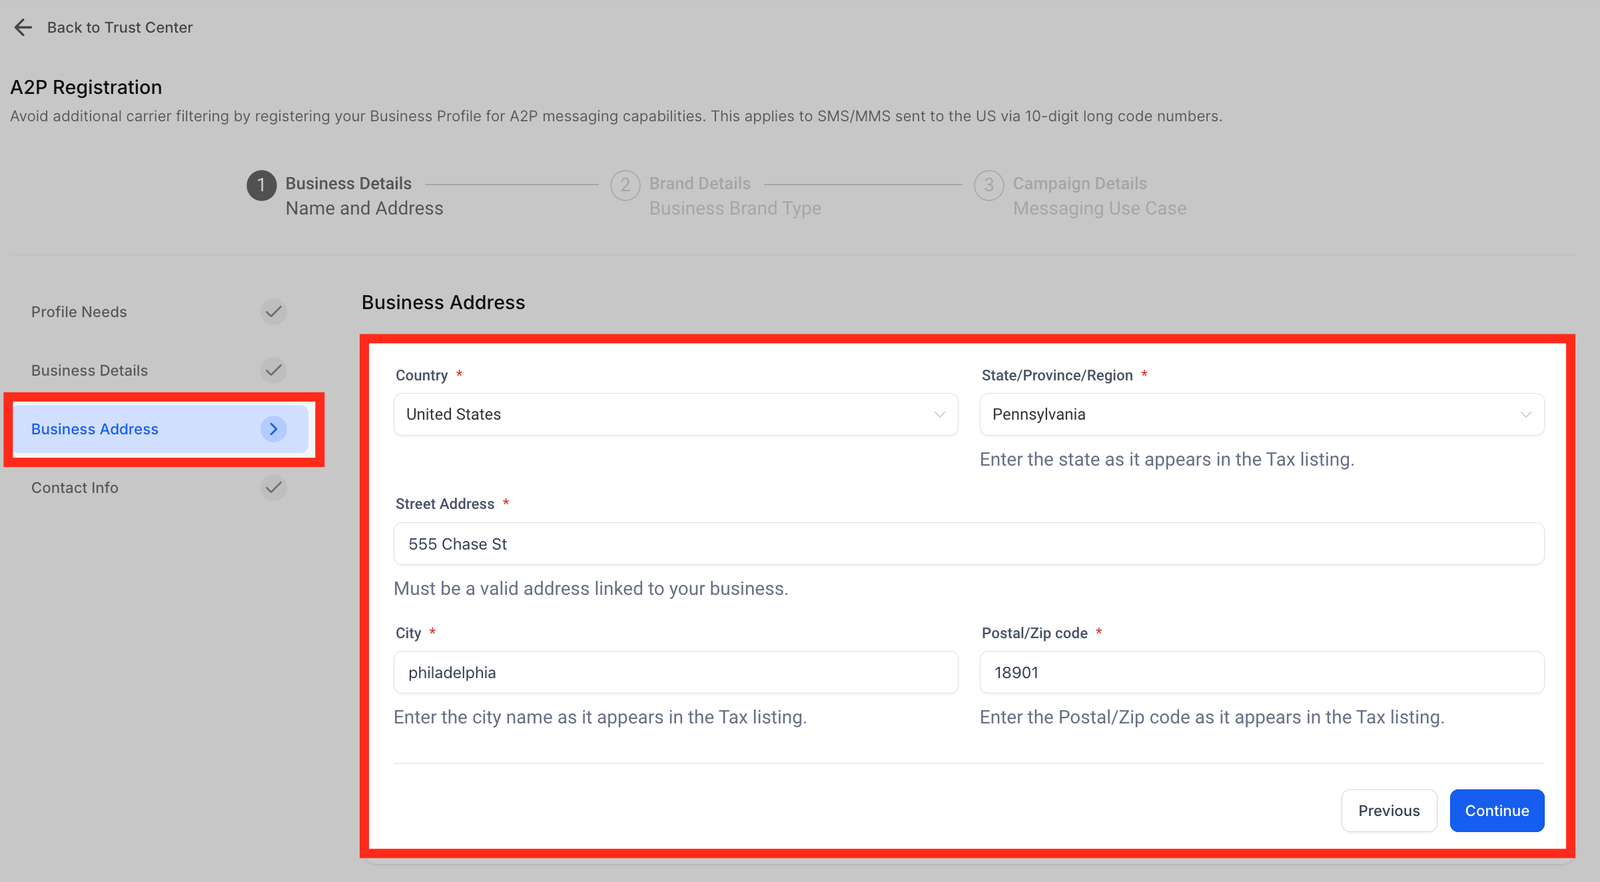
Task: Click the Contact Info checkmark icon
Action: click(273, 488)
